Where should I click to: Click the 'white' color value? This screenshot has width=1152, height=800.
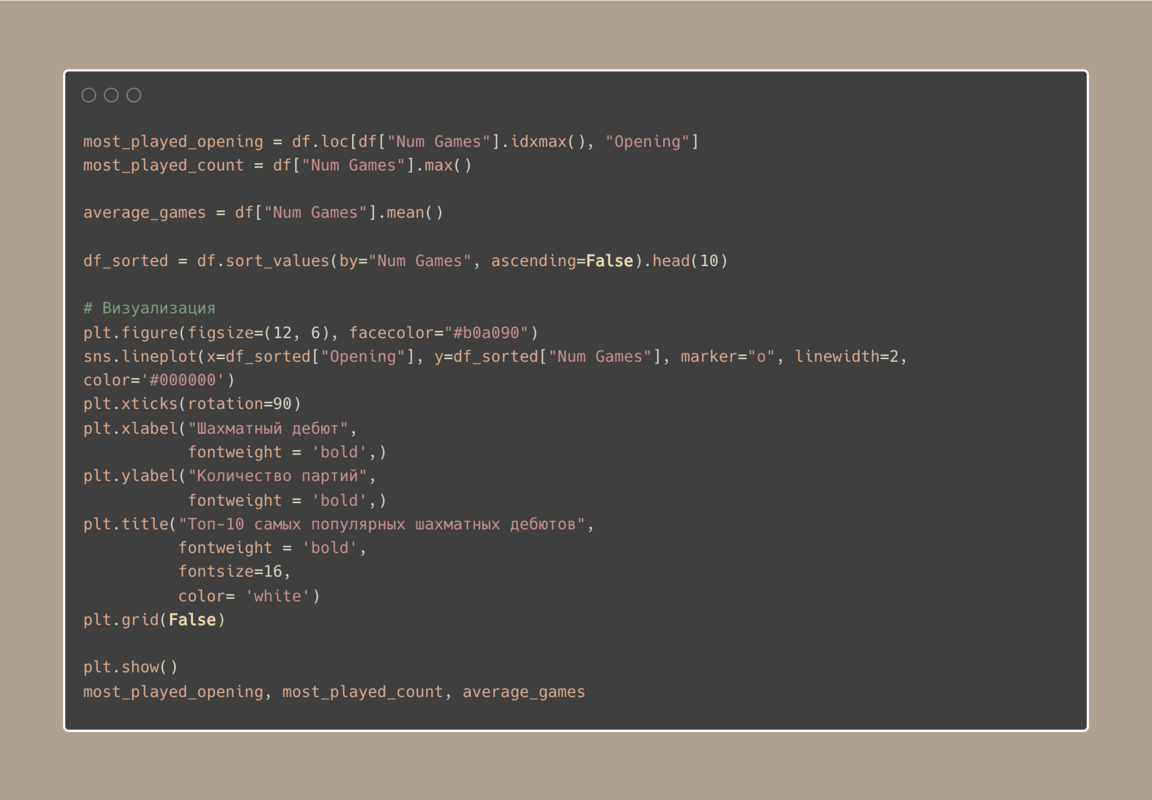coord(278,596)
